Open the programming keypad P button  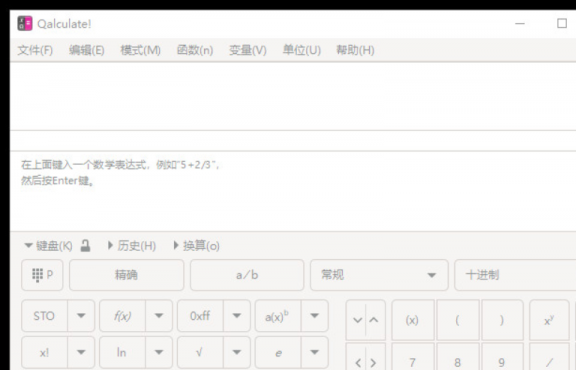[42, 275]
